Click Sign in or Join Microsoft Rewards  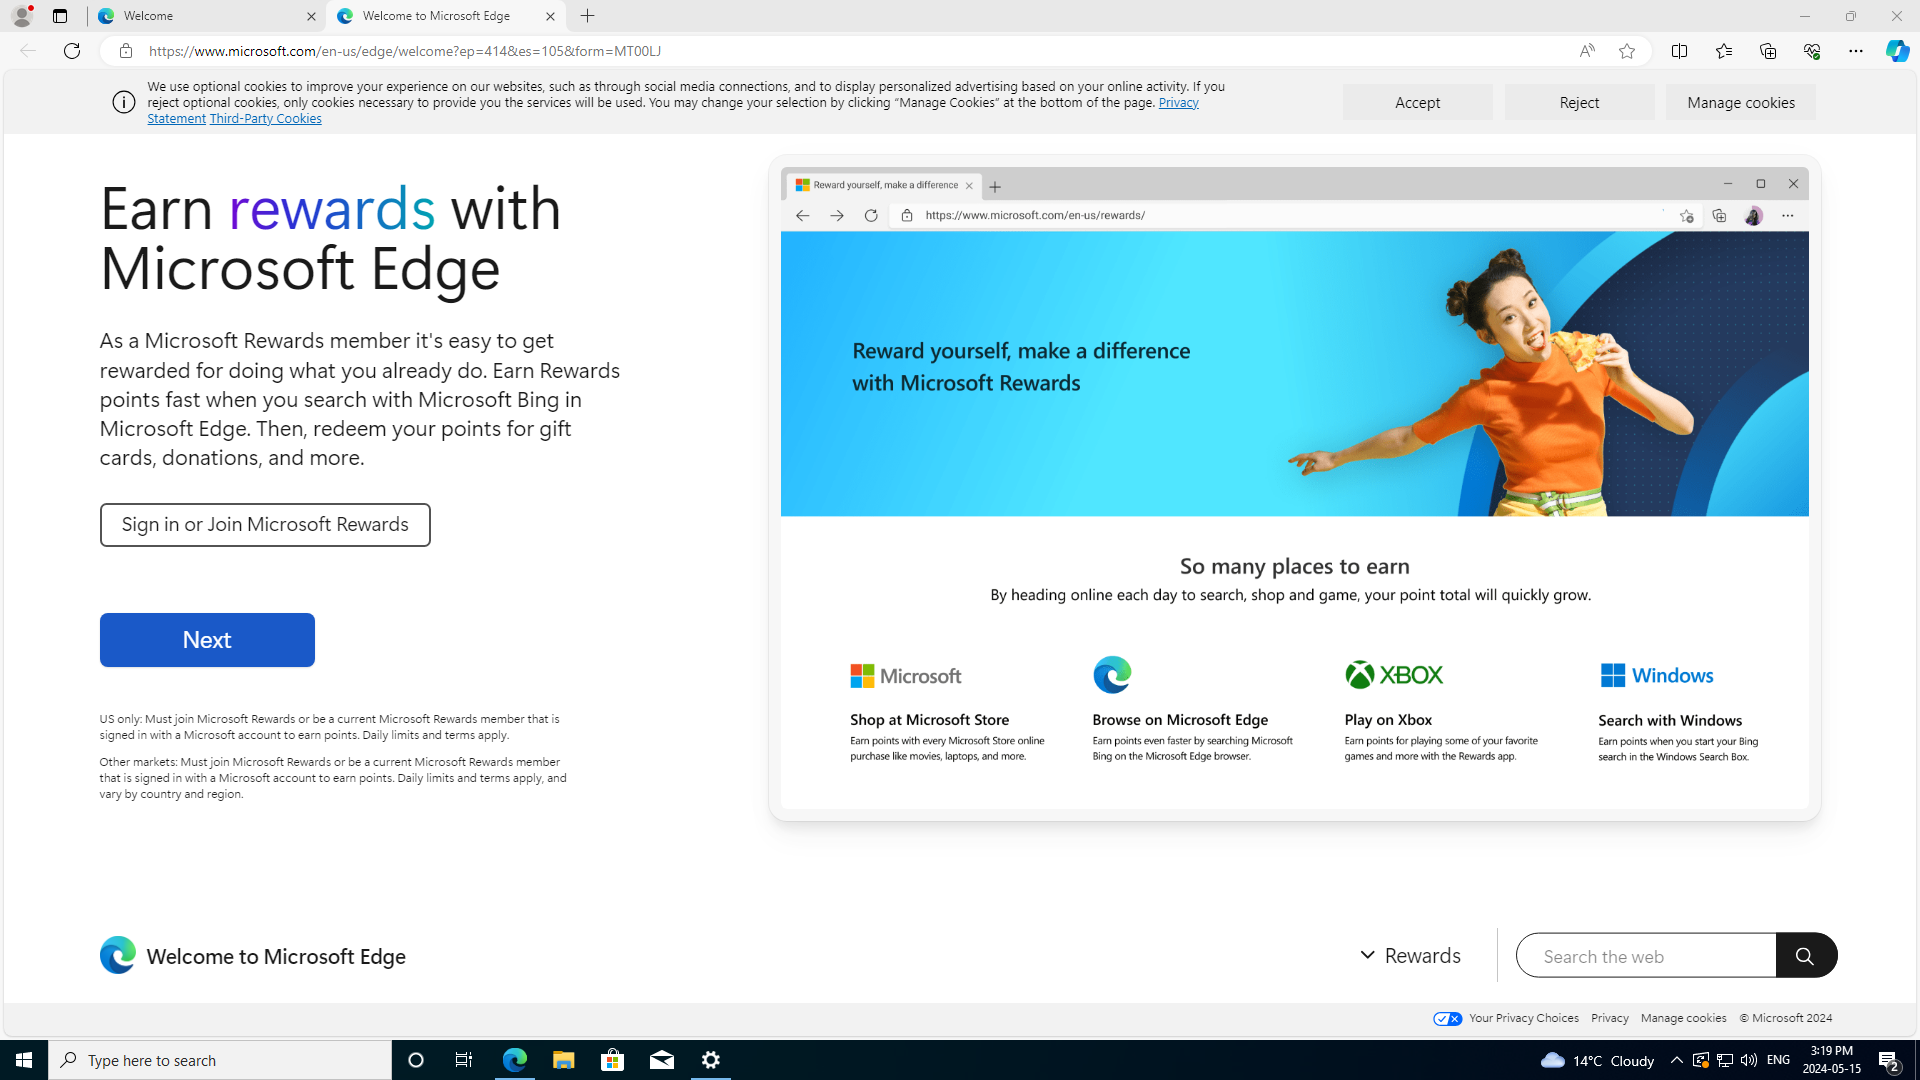[265, 525]
